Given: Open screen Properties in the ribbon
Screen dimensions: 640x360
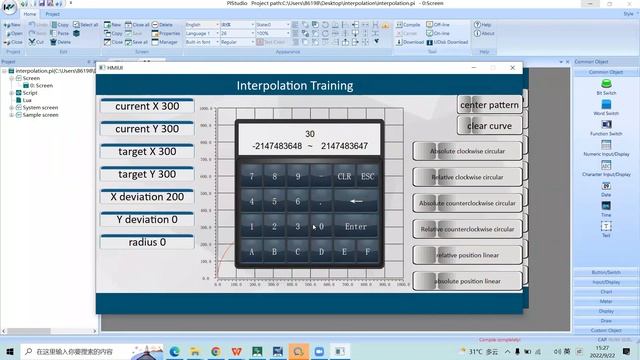Looking at the screenshot, I should (x=166, y=33).
